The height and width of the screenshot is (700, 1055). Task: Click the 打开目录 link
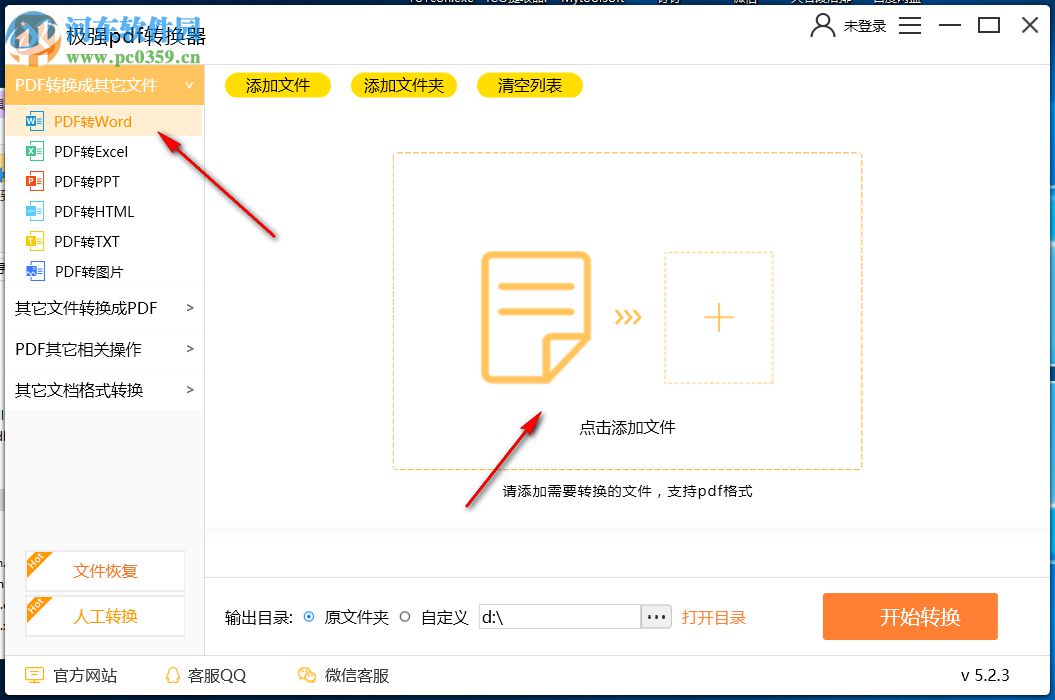tap(714, 617)
